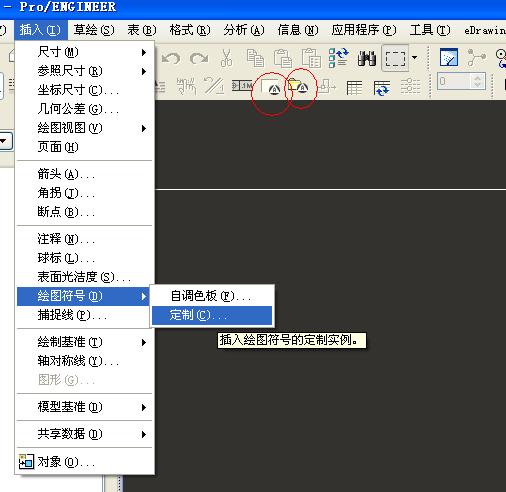Select the 注释(N)... menu entry
The image size is (506, 492).
[85, 239]
